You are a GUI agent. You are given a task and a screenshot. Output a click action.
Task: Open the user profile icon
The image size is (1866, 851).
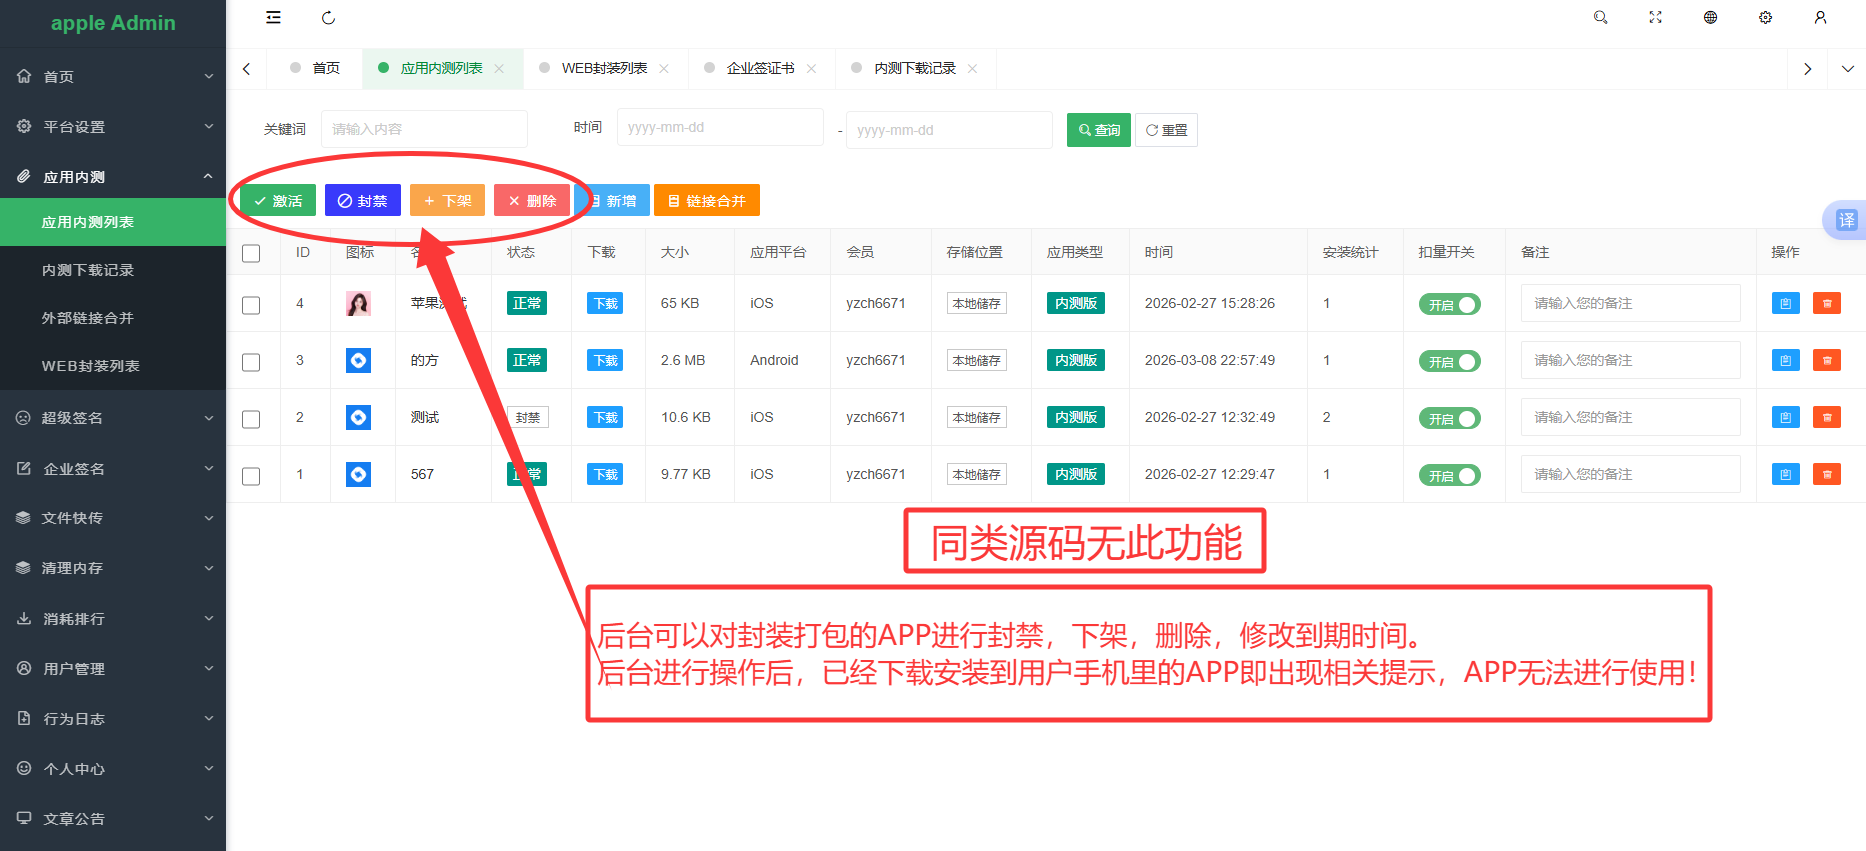point(1820,18)
